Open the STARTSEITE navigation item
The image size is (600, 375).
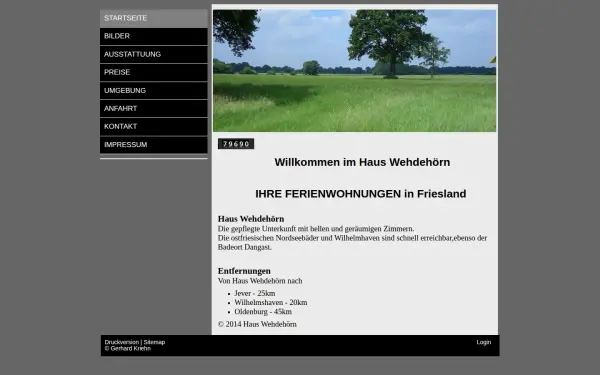pyautogui.click(x=154, y=18)
